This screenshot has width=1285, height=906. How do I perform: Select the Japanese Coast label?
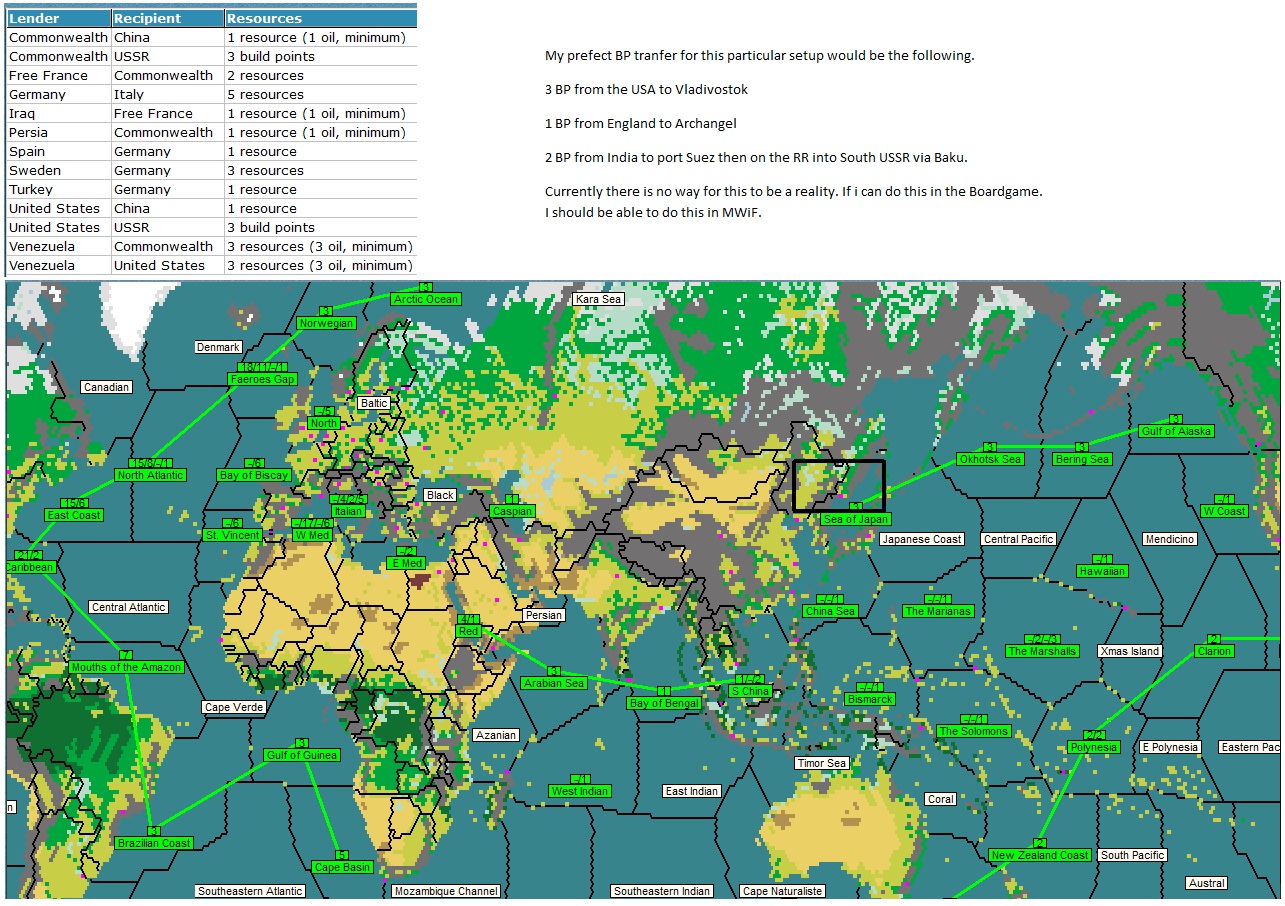tap(921, 539)
